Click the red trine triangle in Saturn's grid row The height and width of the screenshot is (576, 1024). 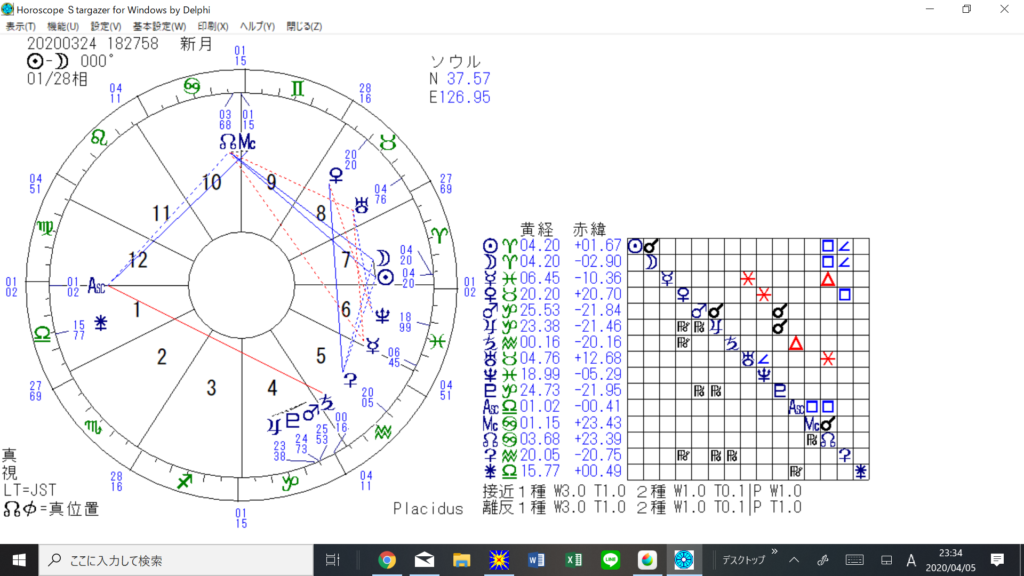[x=795, y=343]
